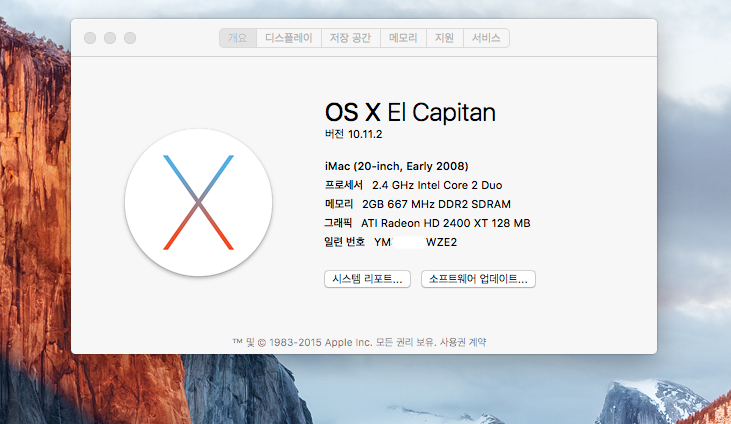Click 소프트웨어 업데이트 (Software Update) button
This screenshot has width=731, height=424.
click(x=478, y=279)
